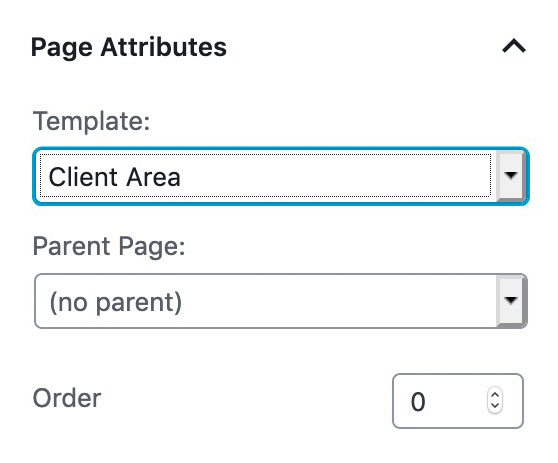Click the Page Attributes heading
This screenshot has width=558, height=463.
point(128,47)
